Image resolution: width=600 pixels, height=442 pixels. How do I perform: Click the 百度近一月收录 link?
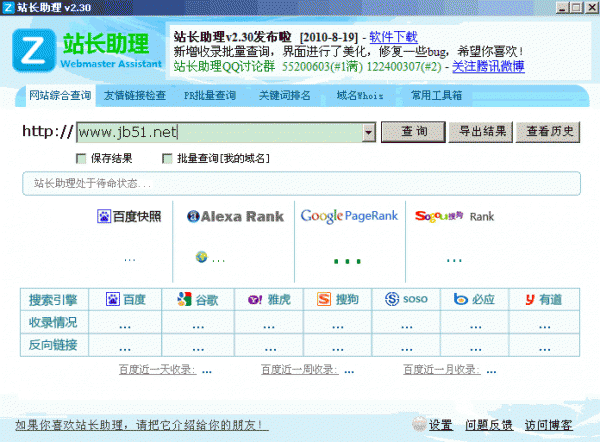(442, 370)
